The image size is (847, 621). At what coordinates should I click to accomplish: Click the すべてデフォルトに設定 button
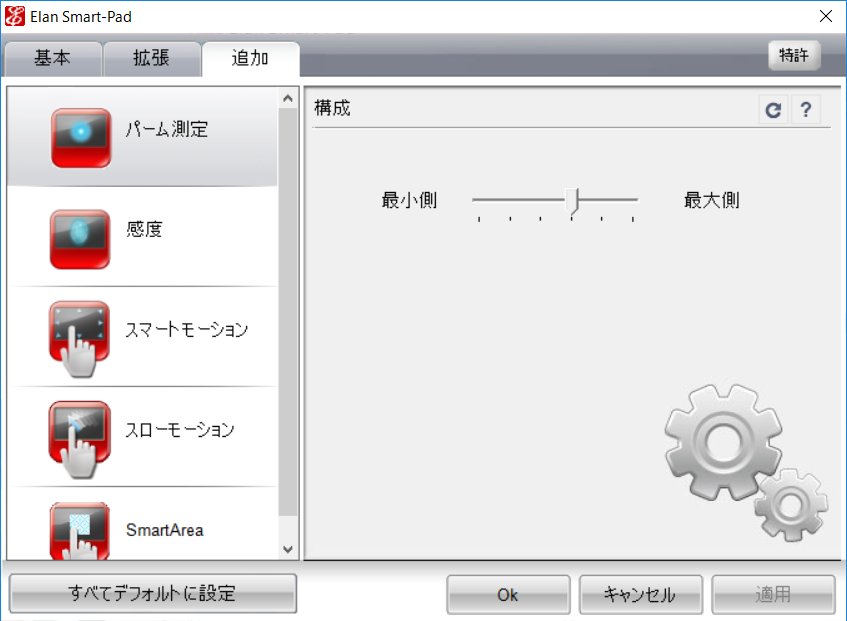tap(152, 593)
